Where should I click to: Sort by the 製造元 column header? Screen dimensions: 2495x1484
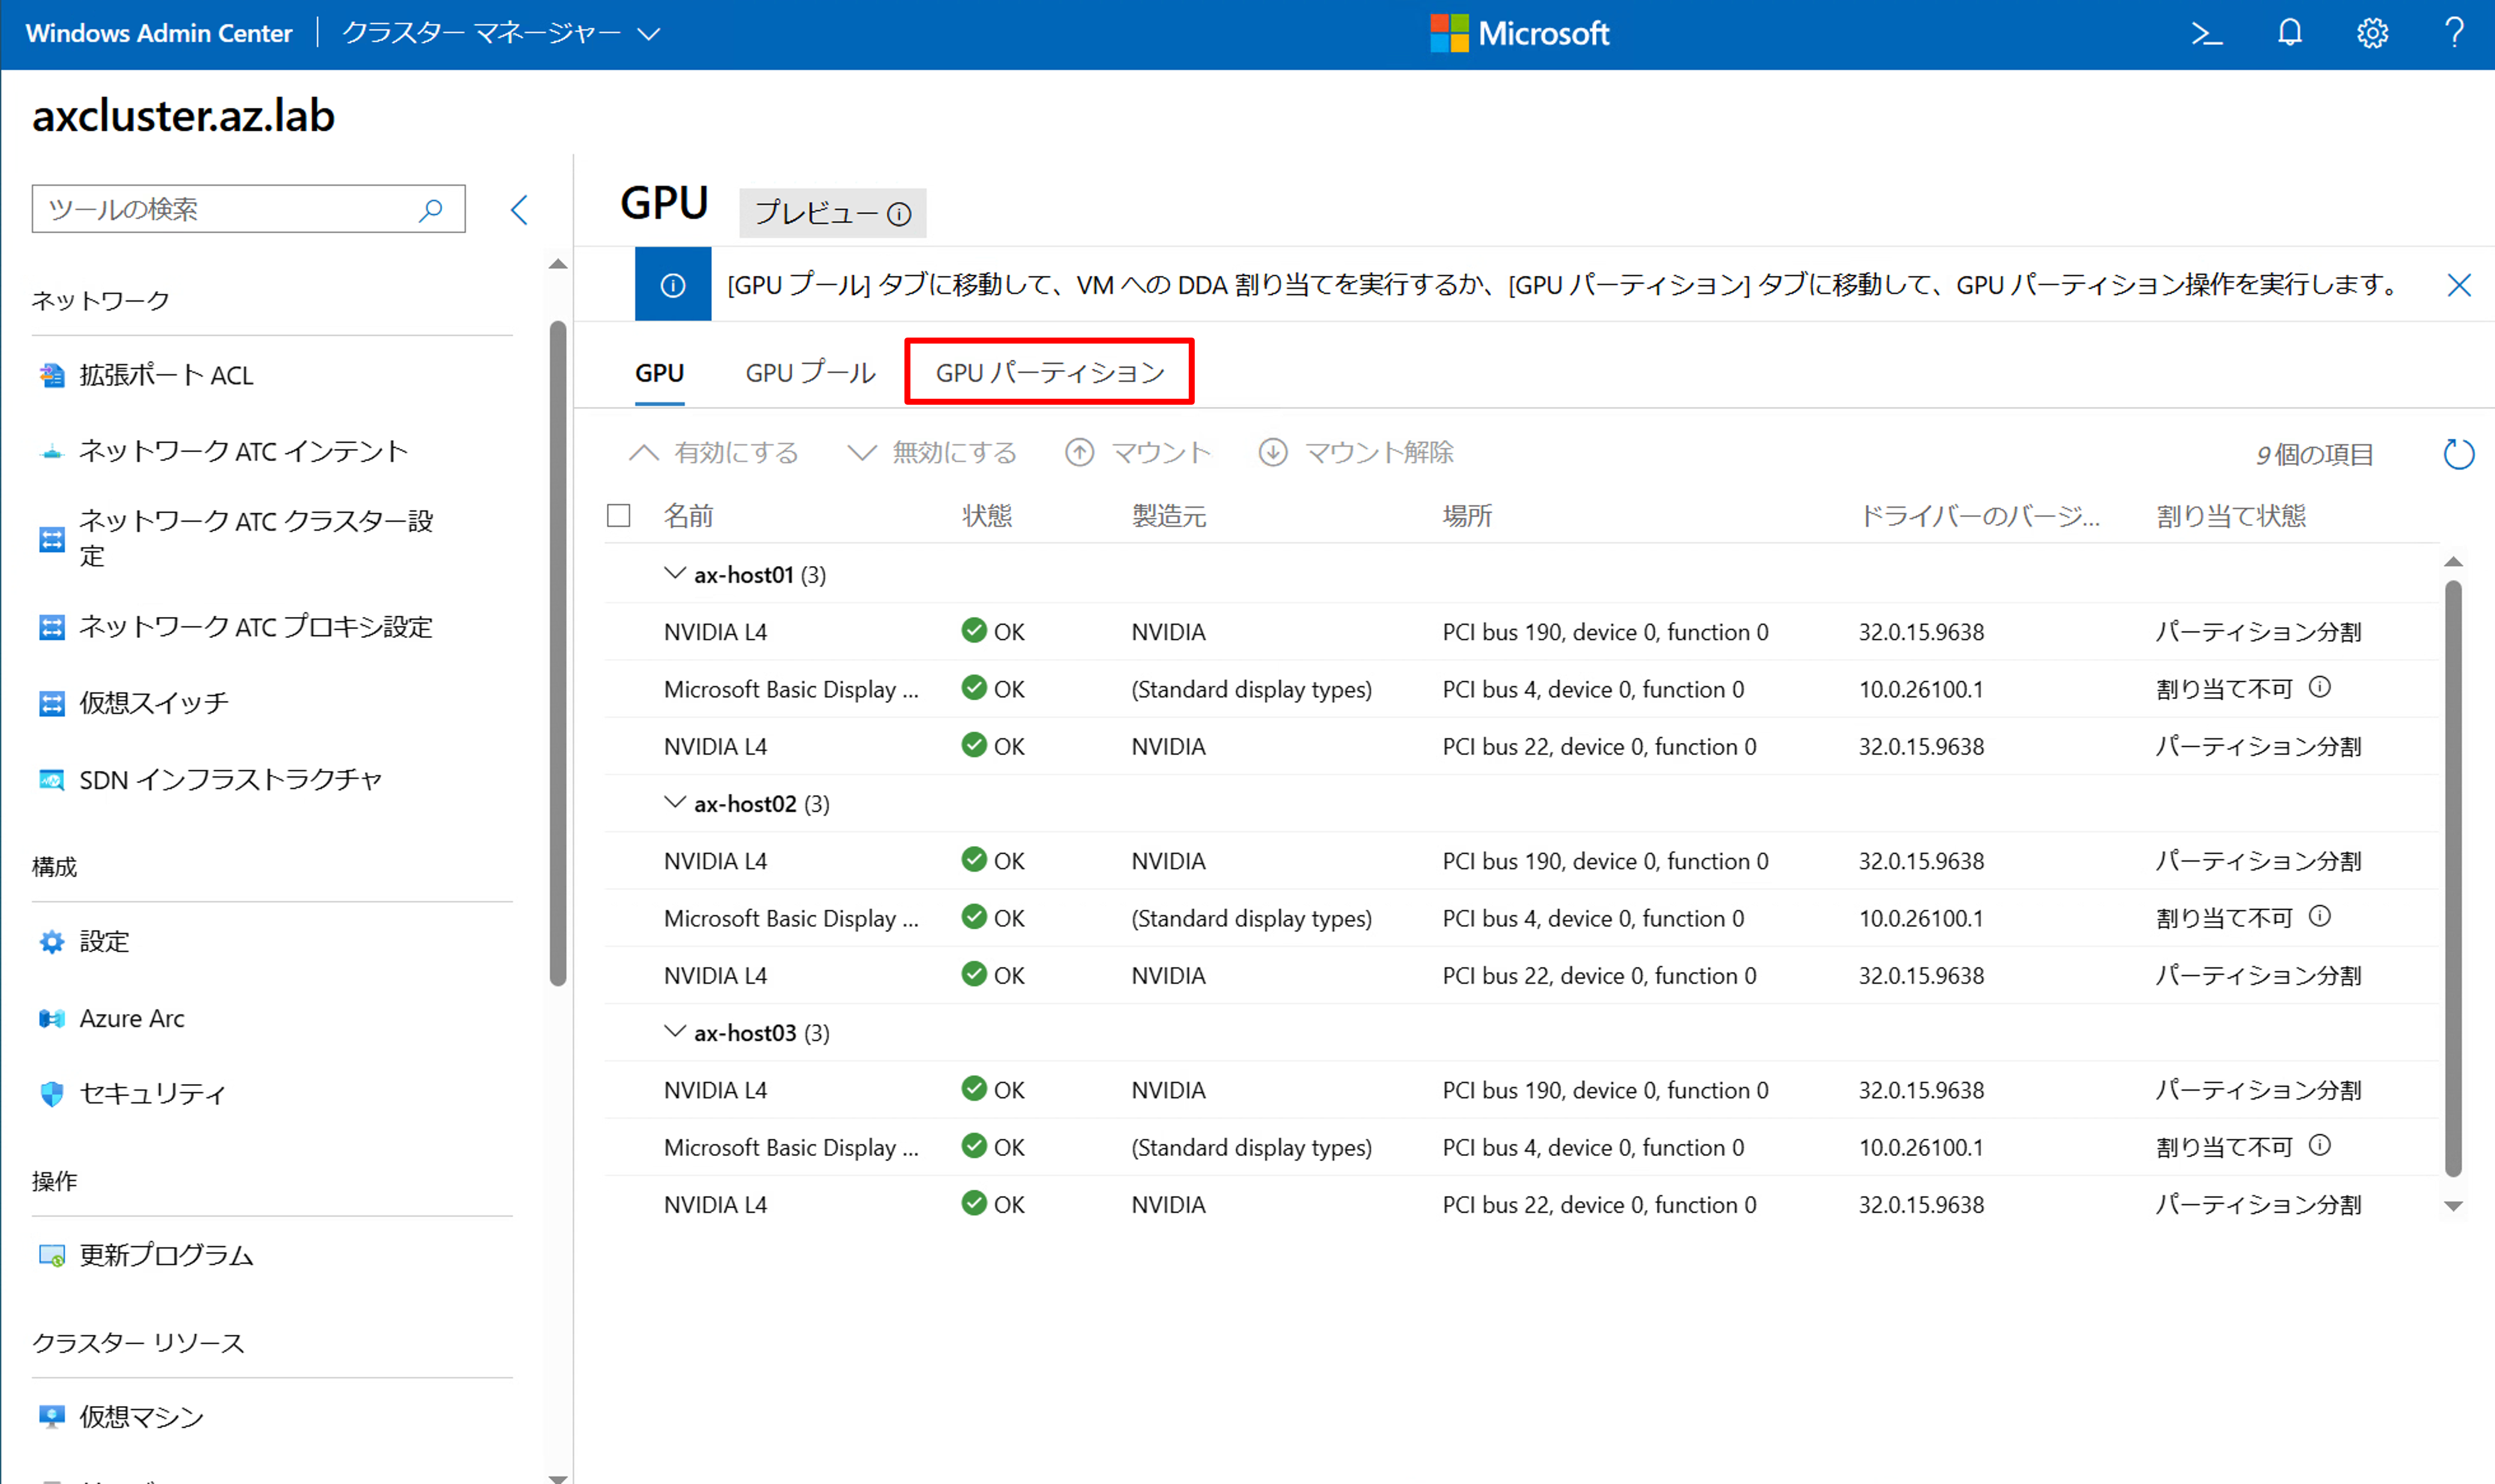tap(1169, 516)
